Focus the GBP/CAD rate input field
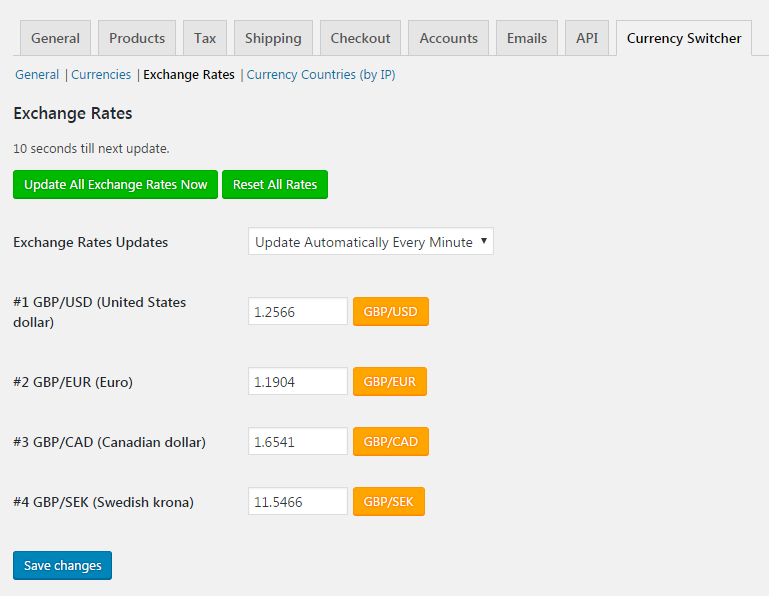Screen dimensions: 769x596 pyautogui.click(x=298, y=441)
